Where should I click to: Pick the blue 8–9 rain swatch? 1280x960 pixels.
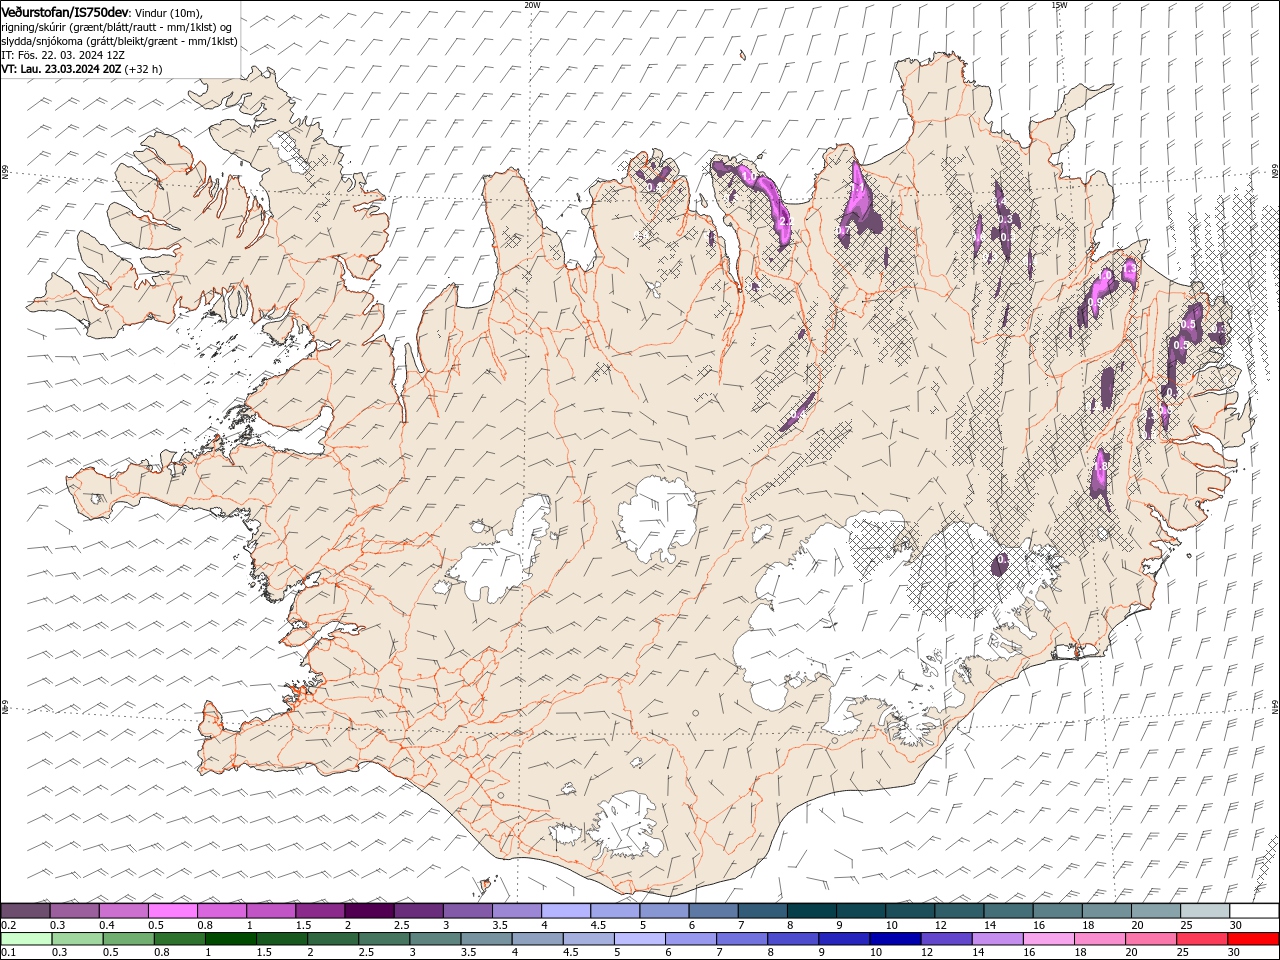pos(793,939)
